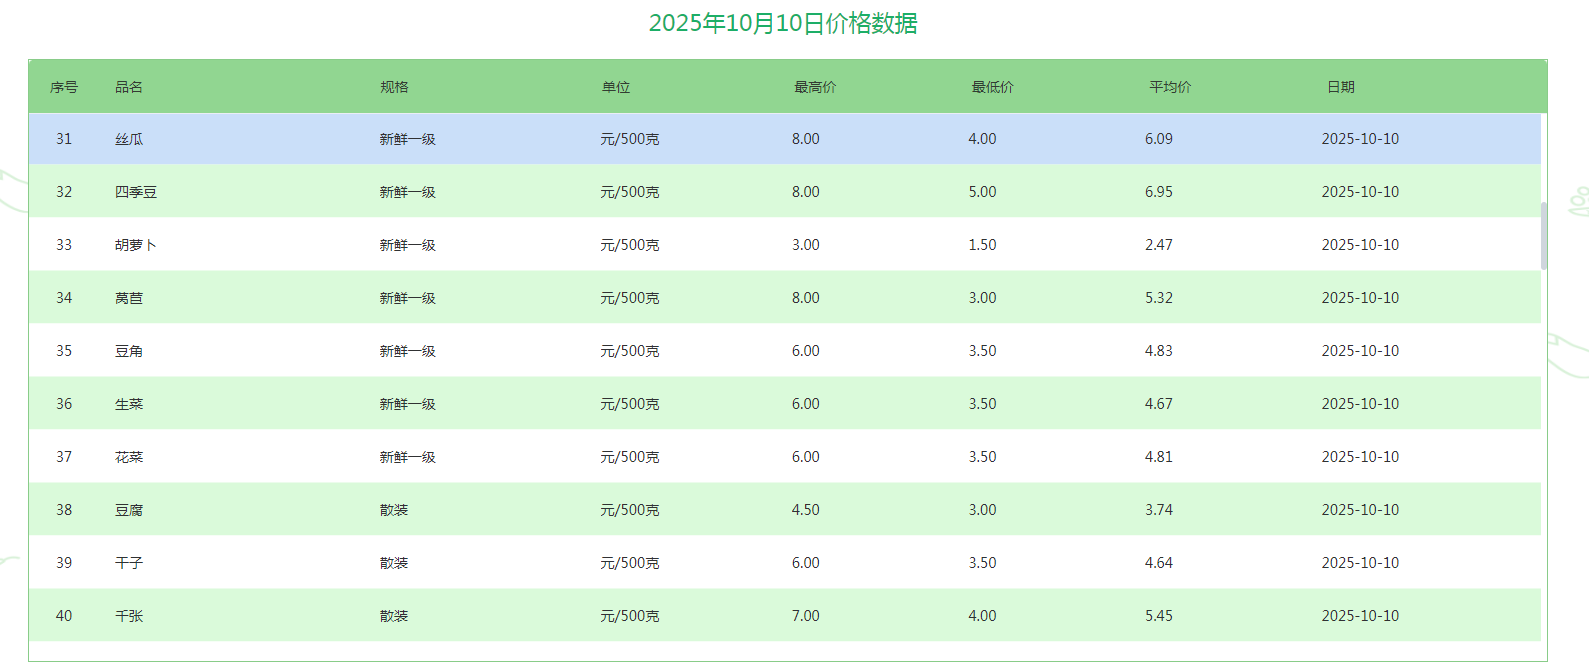Click the 日期 column header
The height and width of the screenshot is (671, 1589).
click(x=1340, y=87)
